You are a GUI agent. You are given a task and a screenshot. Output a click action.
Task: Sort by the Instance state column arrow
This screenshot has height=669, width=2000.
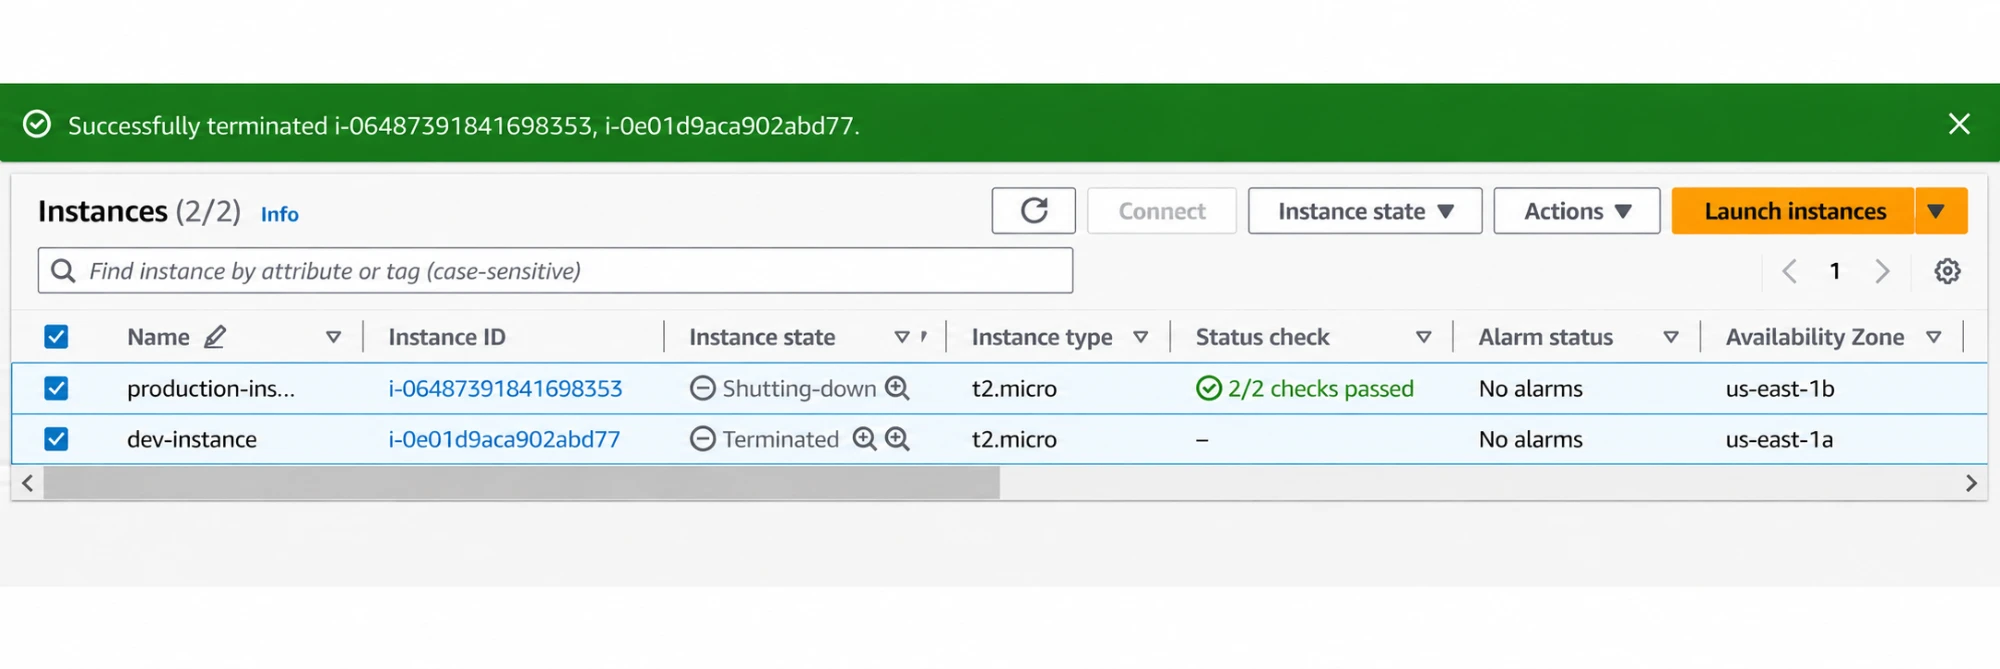pyautogui.click(x=902, y=338)
